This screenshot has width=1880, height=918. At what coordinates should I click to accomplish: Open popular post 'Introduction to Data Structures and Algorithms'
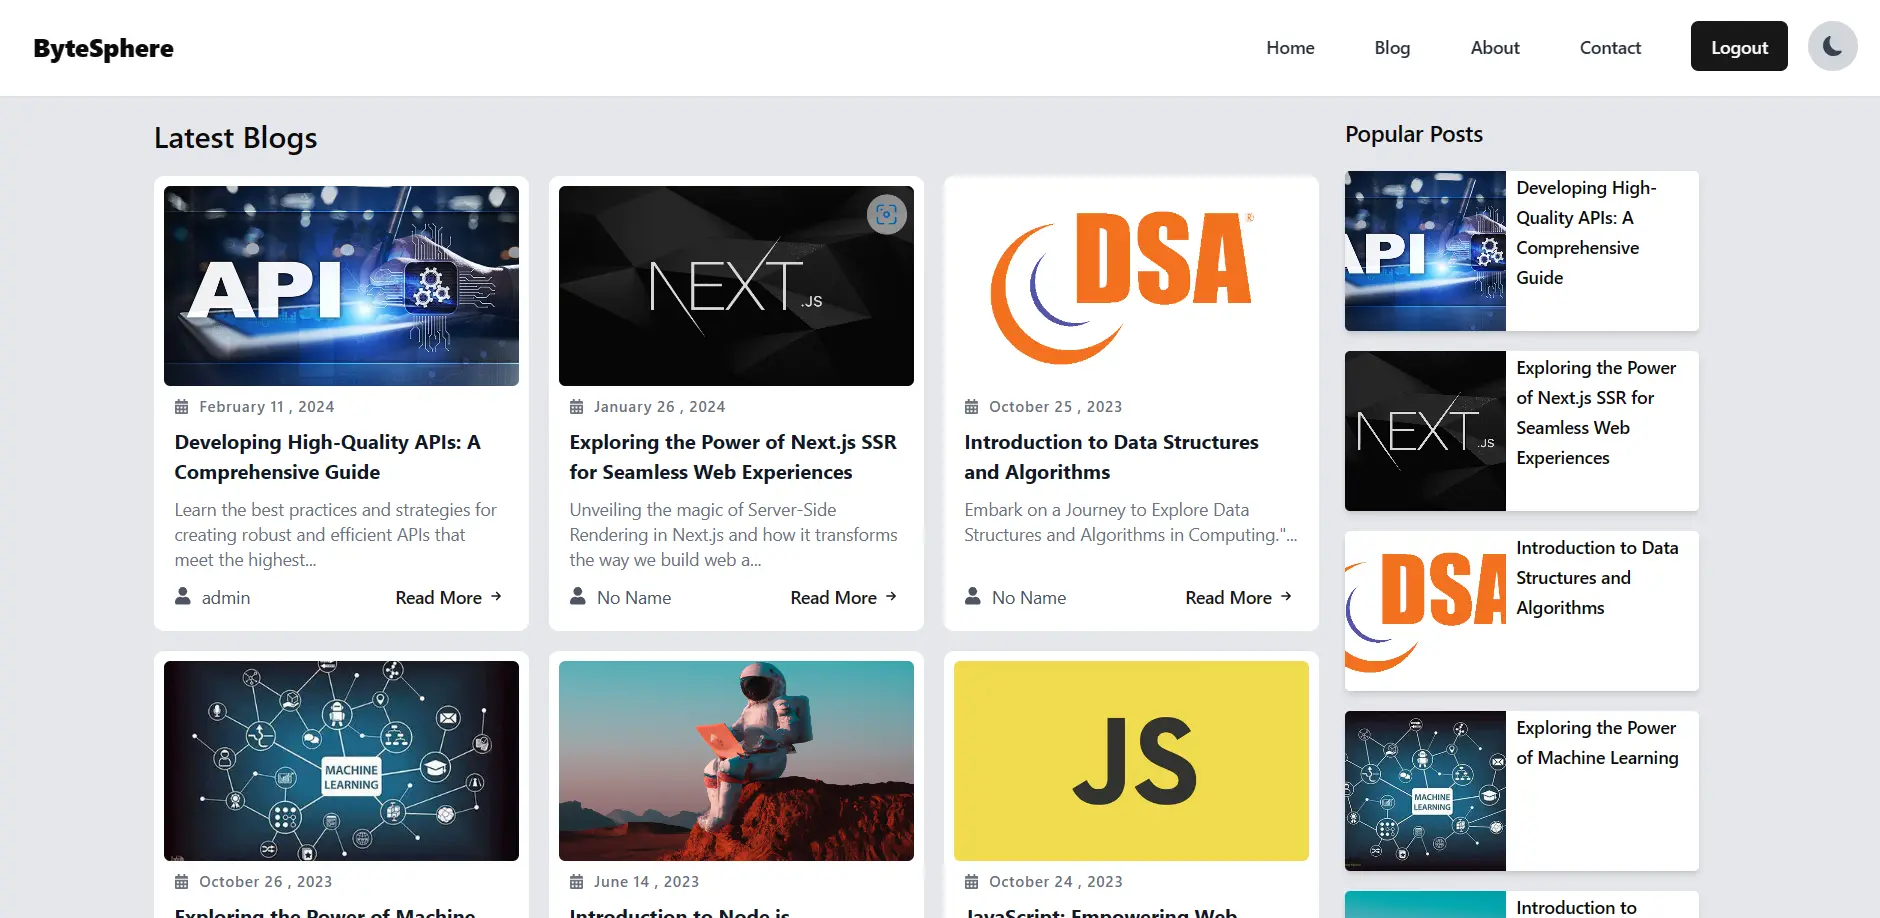[1597, 578]
